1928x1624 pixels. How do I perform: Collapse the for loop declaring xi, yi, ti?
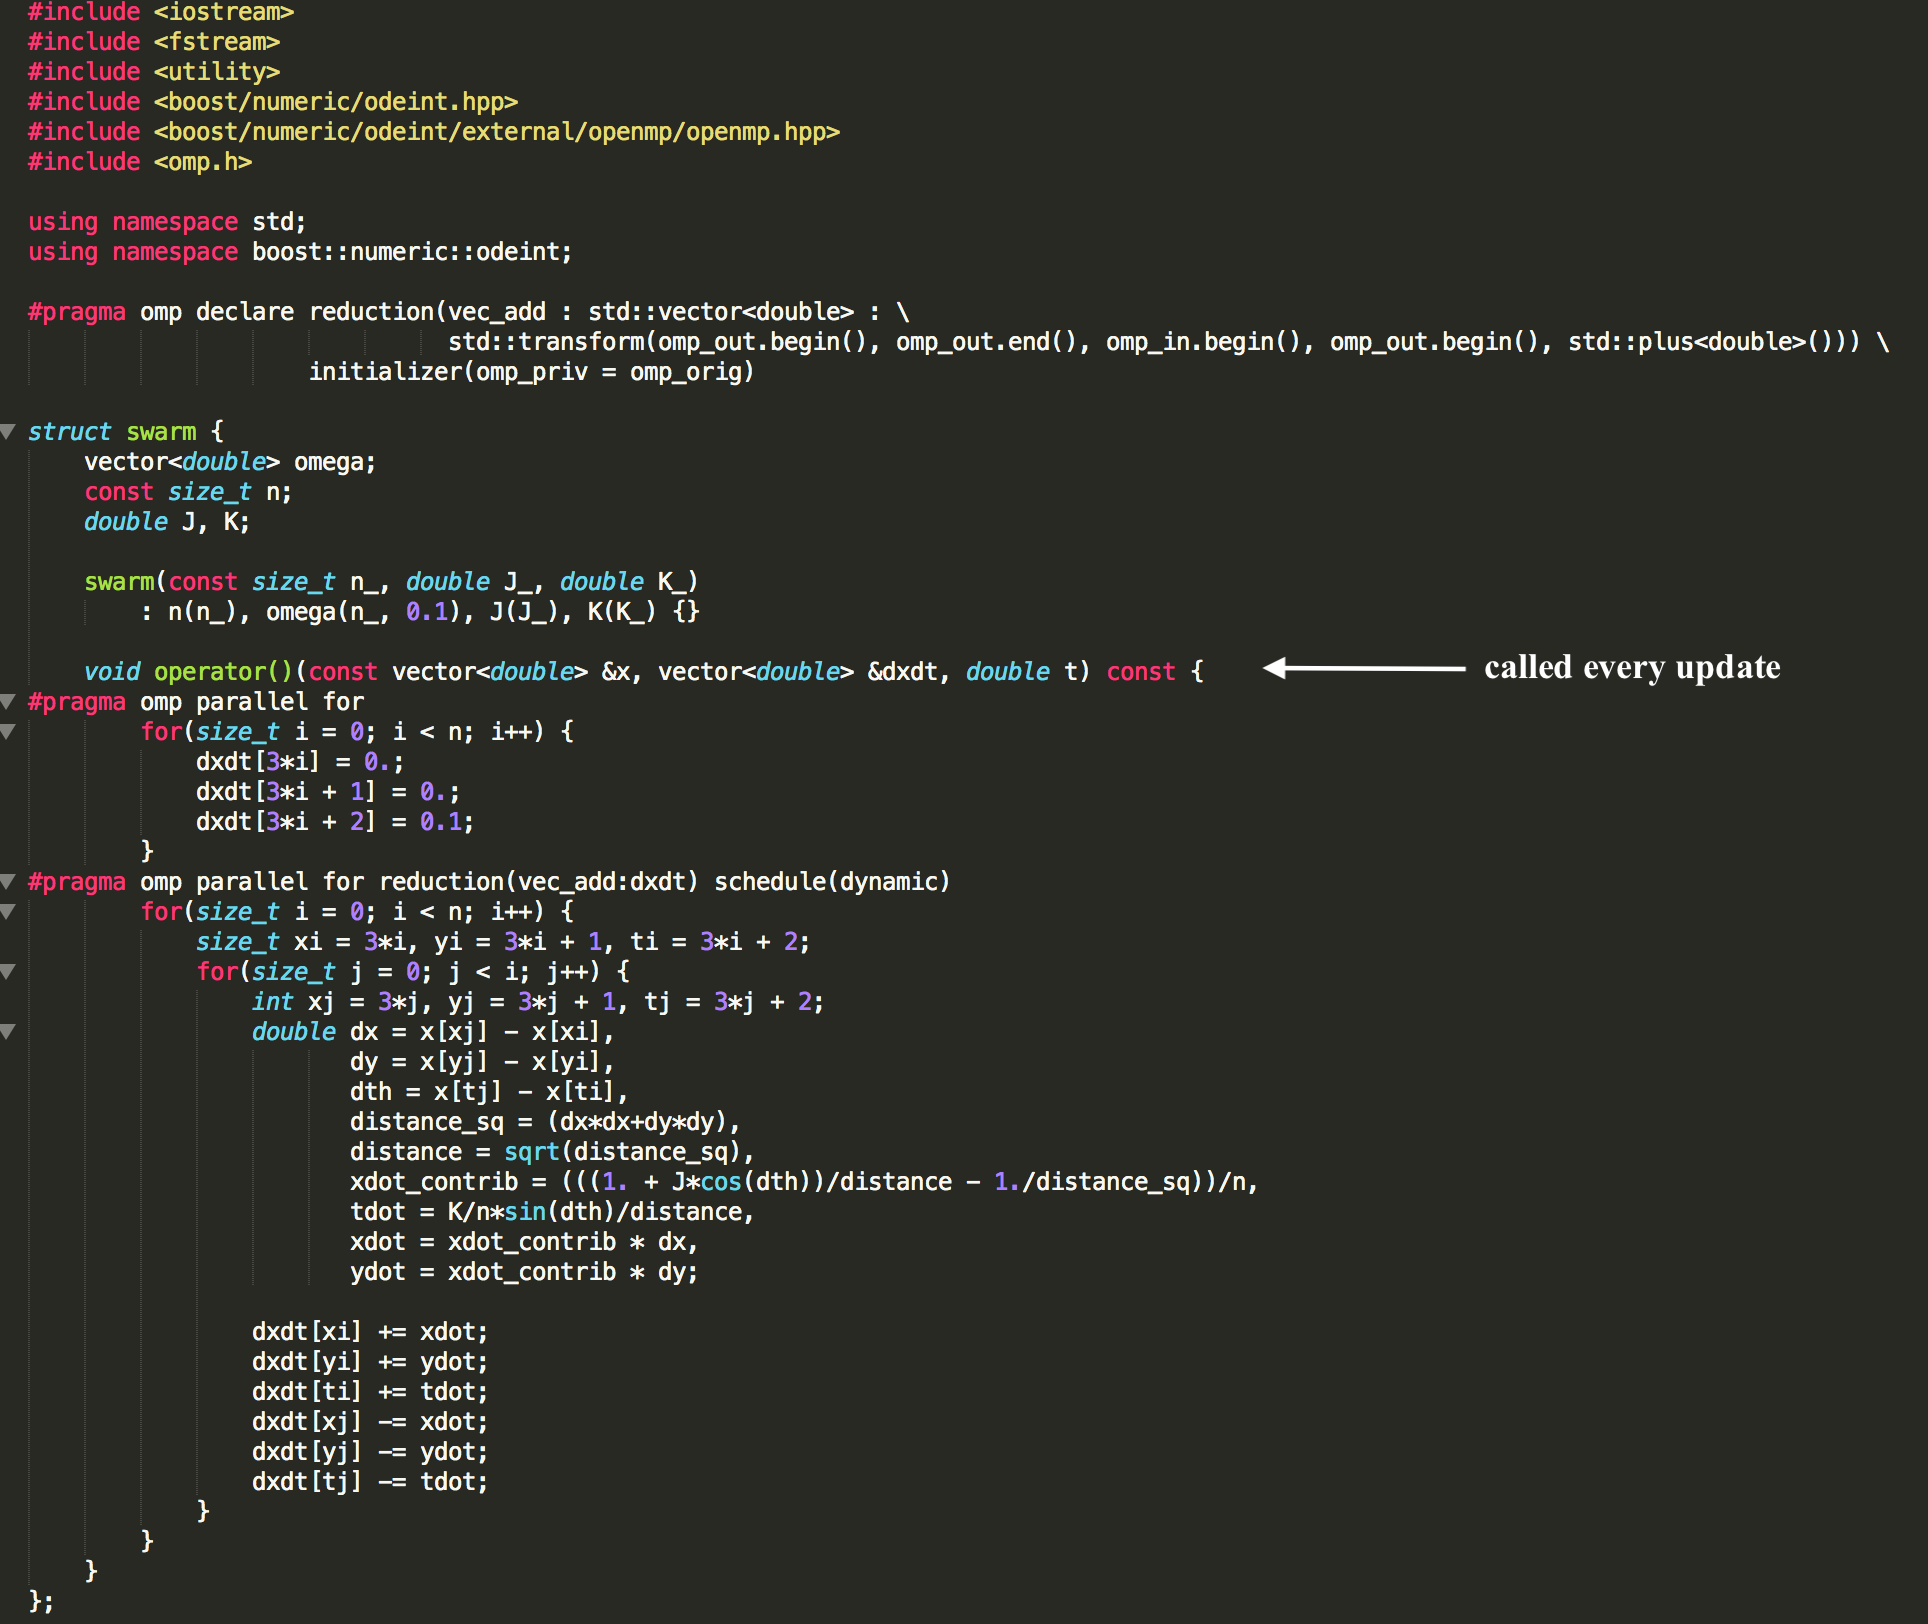click(x=8, y=912)
